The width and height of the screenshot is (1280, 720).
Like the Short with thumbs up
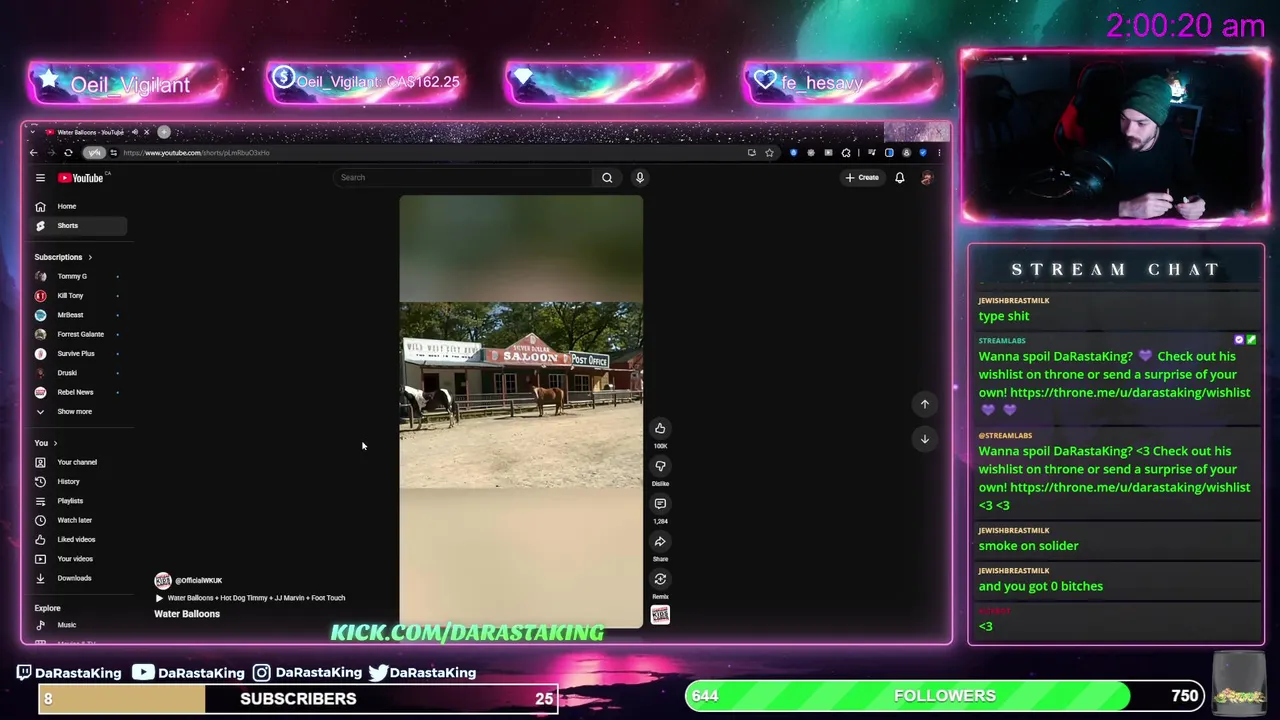[x=660, y=429]
